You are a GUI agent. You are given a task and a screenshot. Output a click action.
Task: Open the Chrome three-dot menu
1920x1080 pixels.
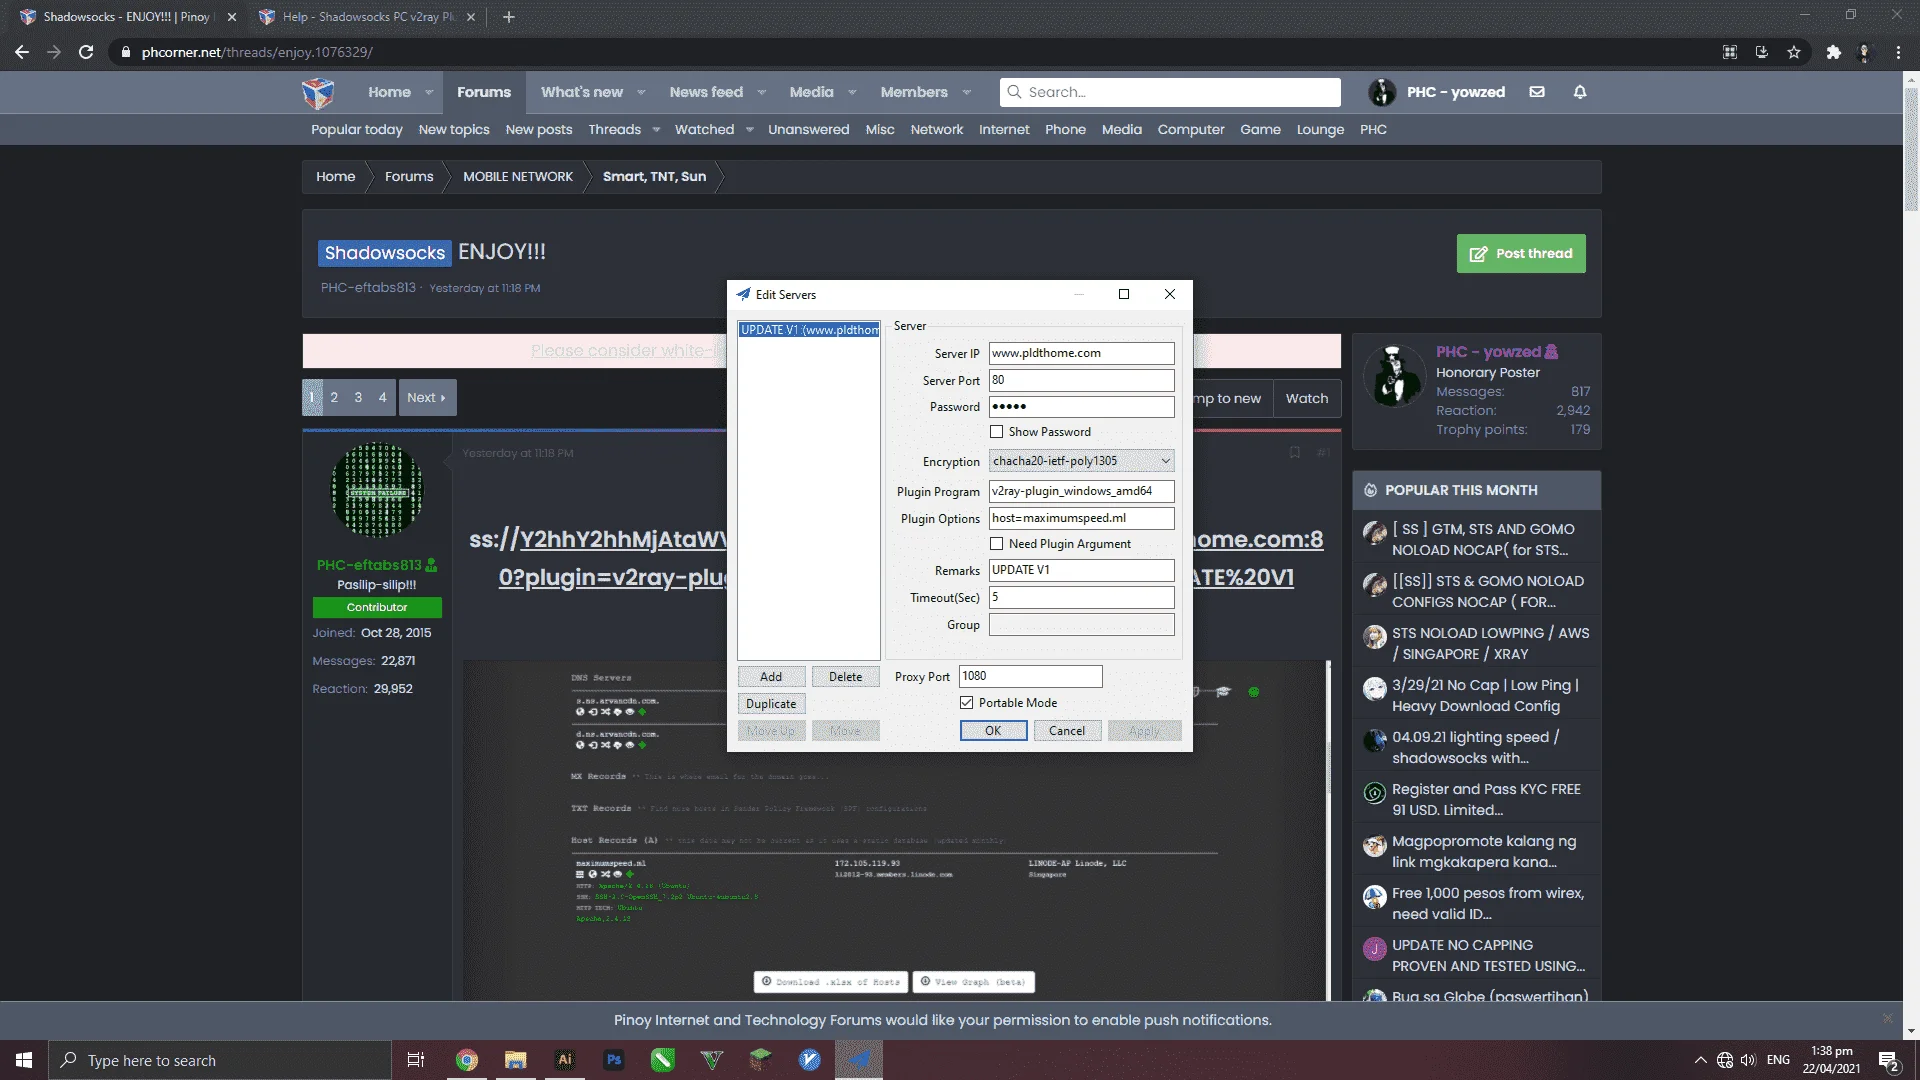[x=1898, y=52]
